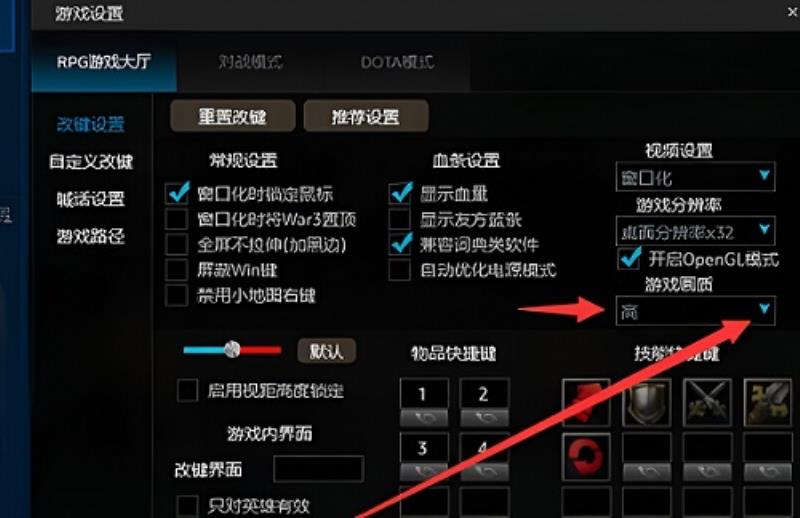Expand the 游戏分辨率 dropdown
This screenshot has height=518, width=800.
click(x=695, y=231)
